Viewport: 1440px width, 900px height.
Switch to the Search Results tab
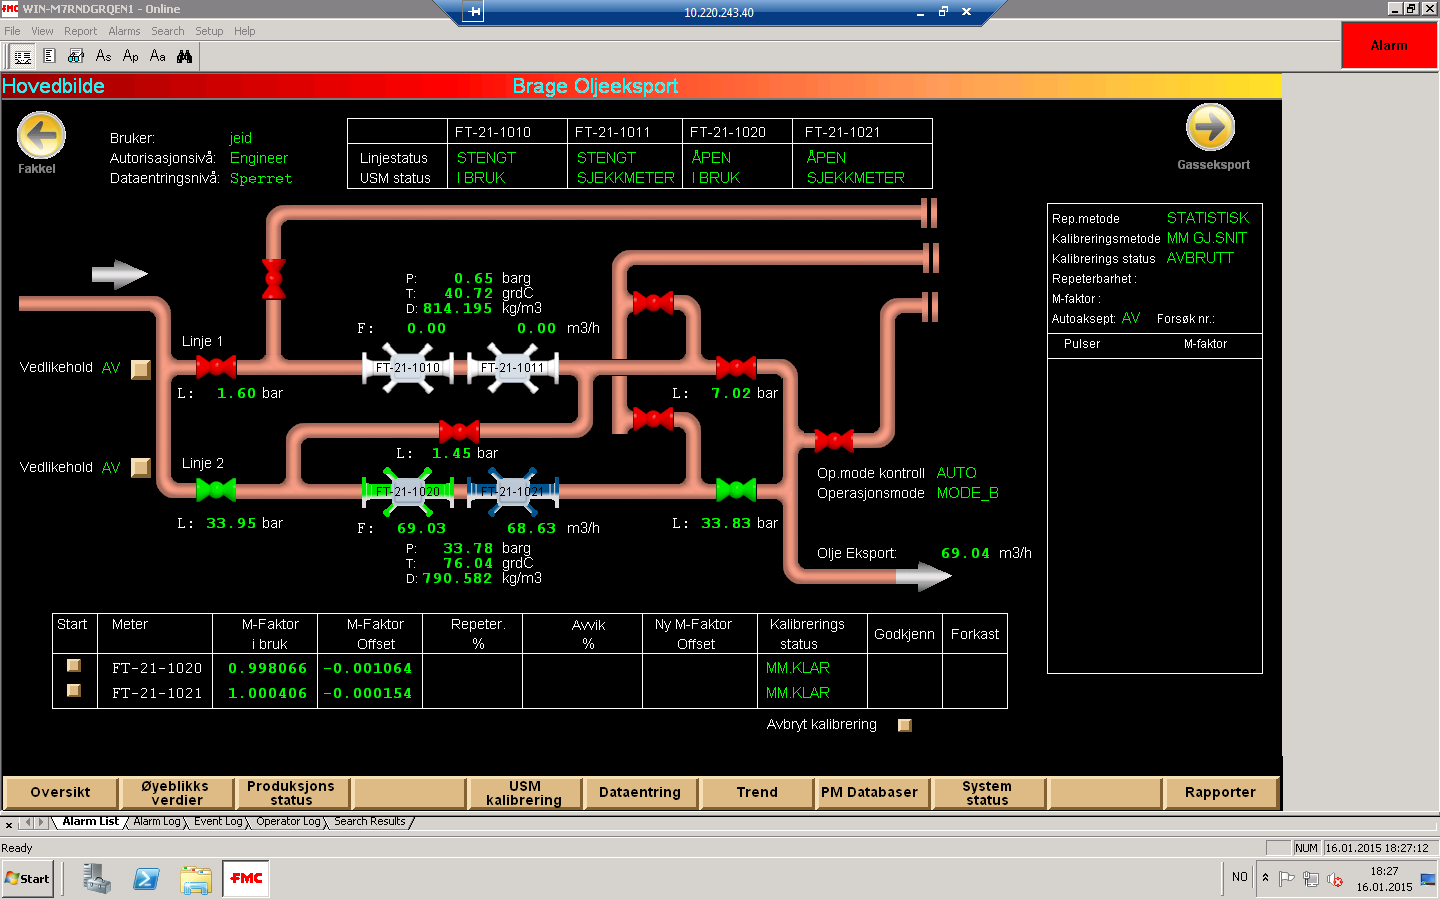[x=370, y=822]
